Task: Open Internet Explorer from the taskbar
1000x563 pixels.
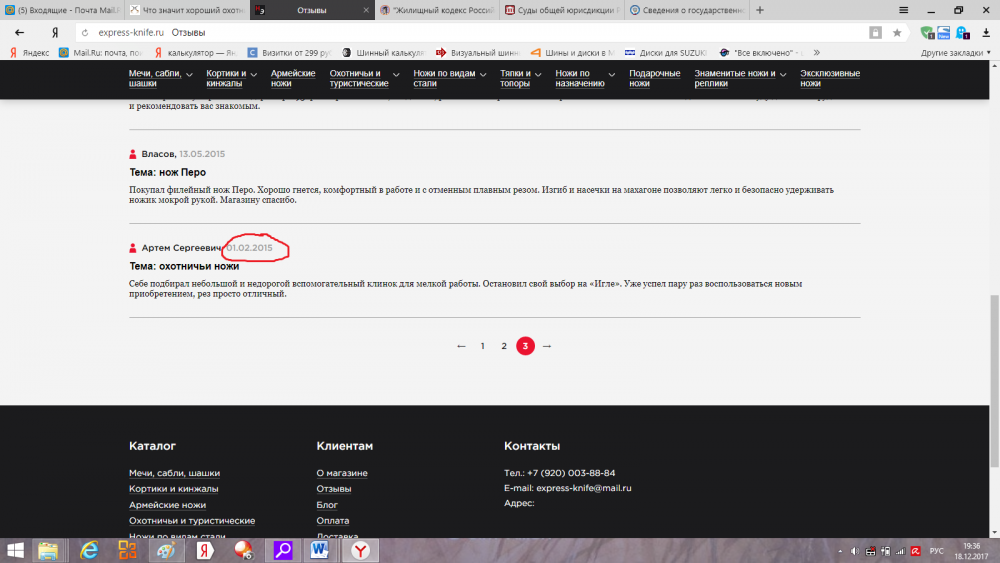Action: tap(90, 549)
